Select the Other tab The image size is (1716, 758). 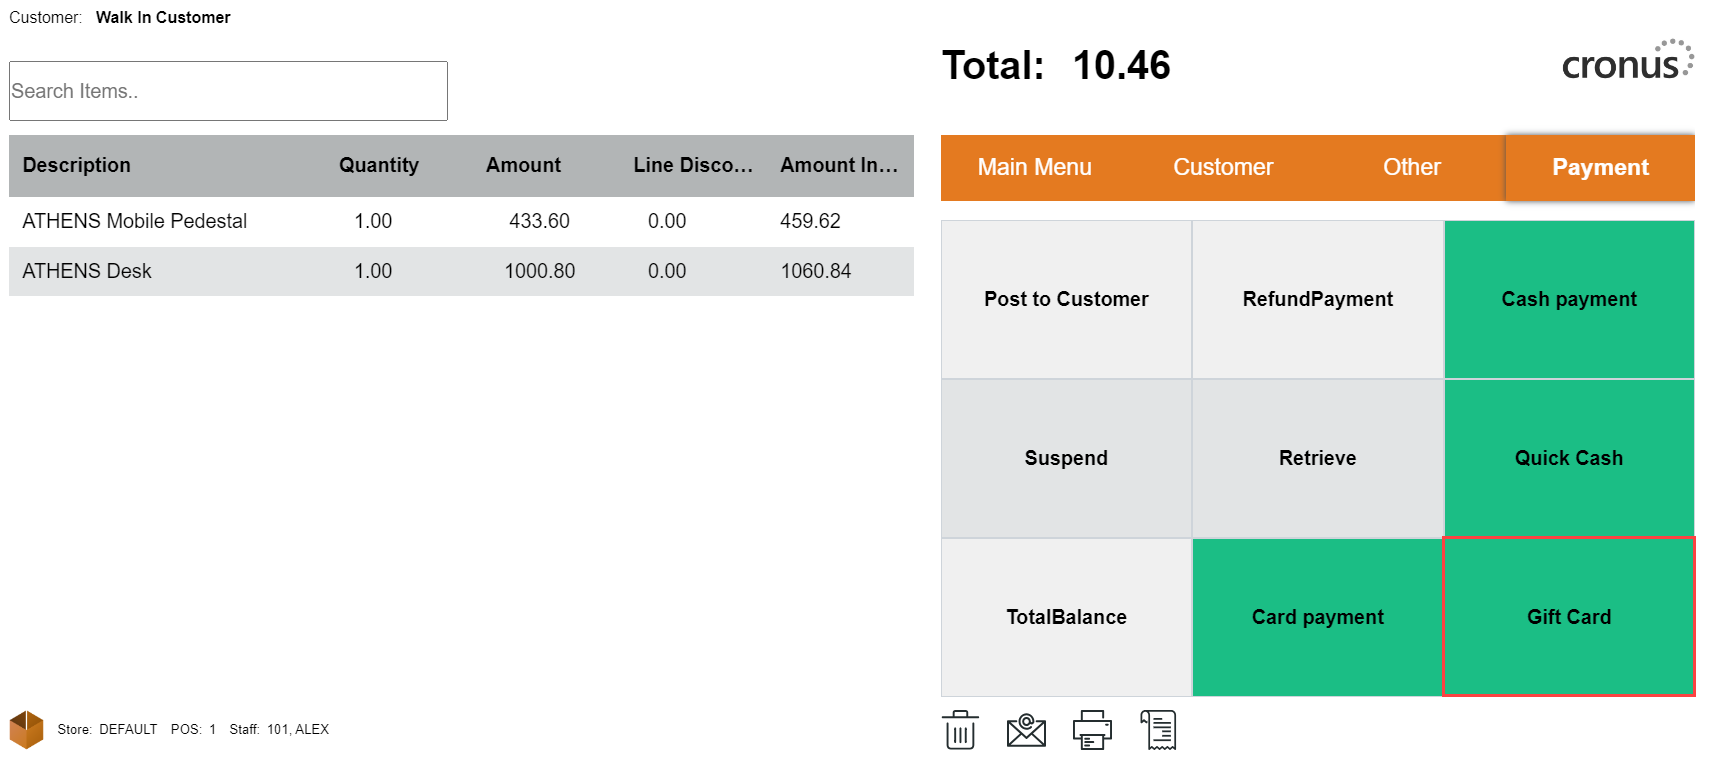tap(1411, 167)
